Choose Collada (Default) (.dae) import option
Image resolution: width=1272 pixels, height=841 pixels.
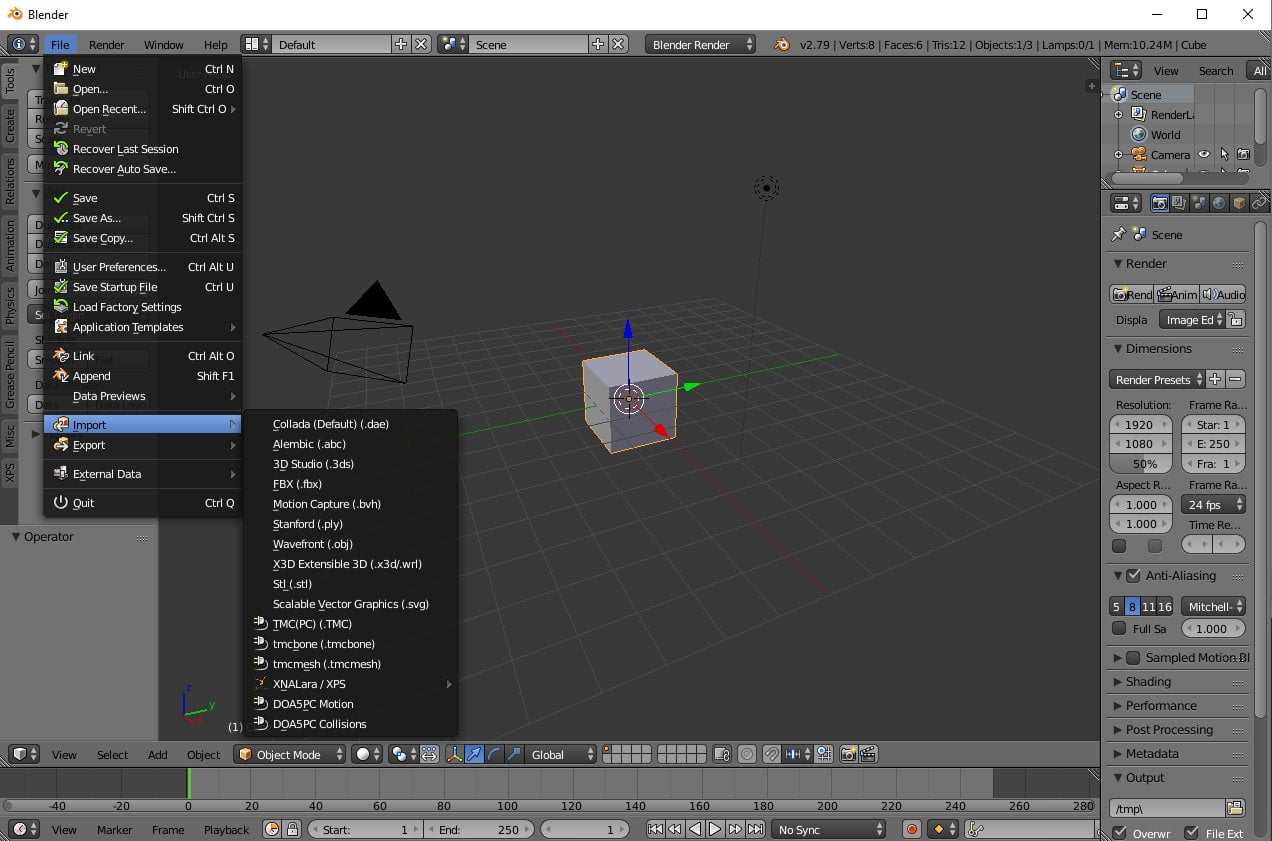click(350, 424)
